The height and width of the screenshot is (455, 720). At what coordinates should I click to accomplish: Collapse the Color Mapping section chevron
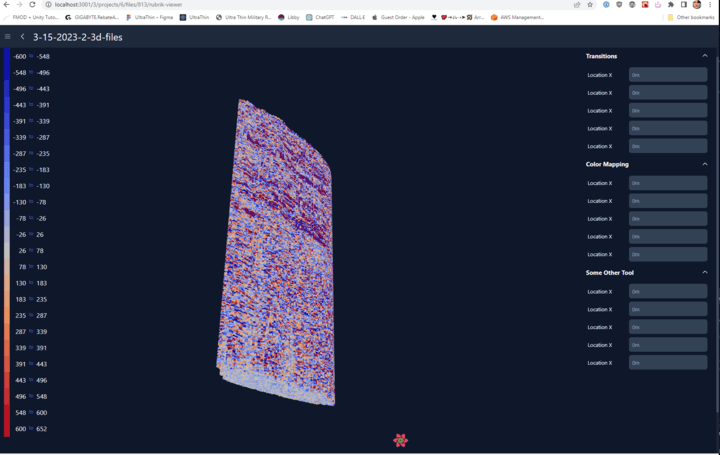[x=704, y=164]
